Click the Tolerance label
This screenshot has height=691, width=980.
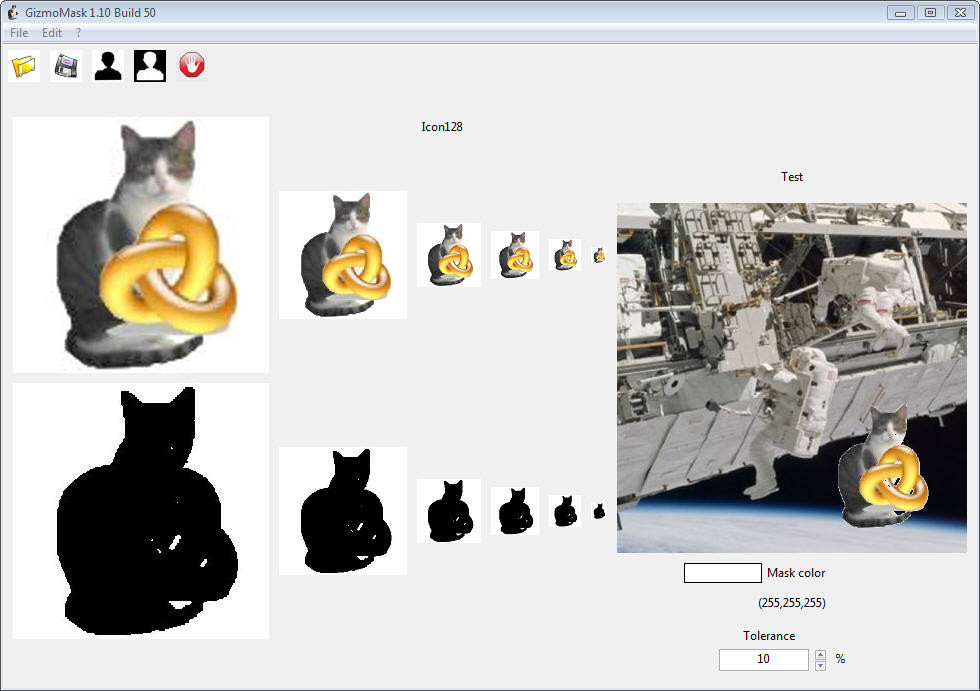click(x=769, y=636)
